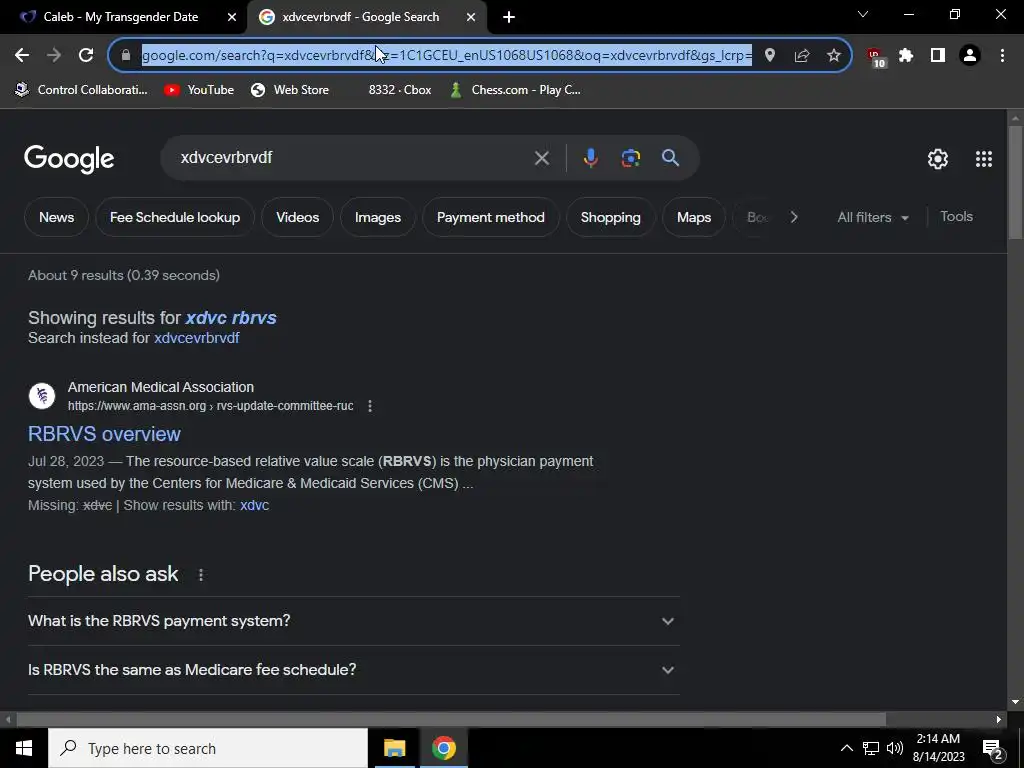The height and width of the screenshot is (768, 1024).
Task: Bookmark this page with the star icon
Action: 834,56
